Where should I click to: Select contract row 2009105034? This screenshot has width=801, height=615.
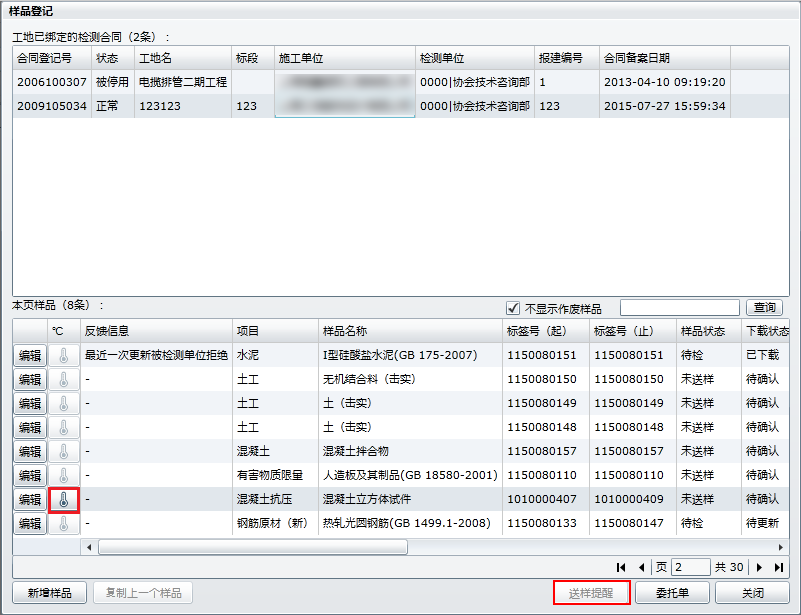(x=51, y=106)
